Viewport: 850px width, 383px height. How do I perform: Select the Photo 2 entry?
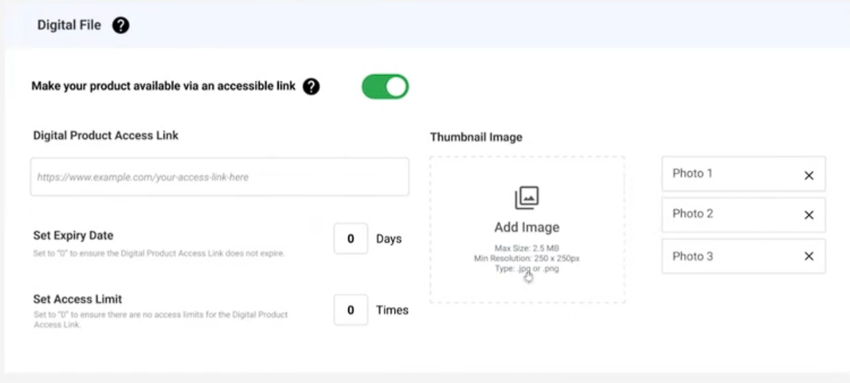click(743, 215)
